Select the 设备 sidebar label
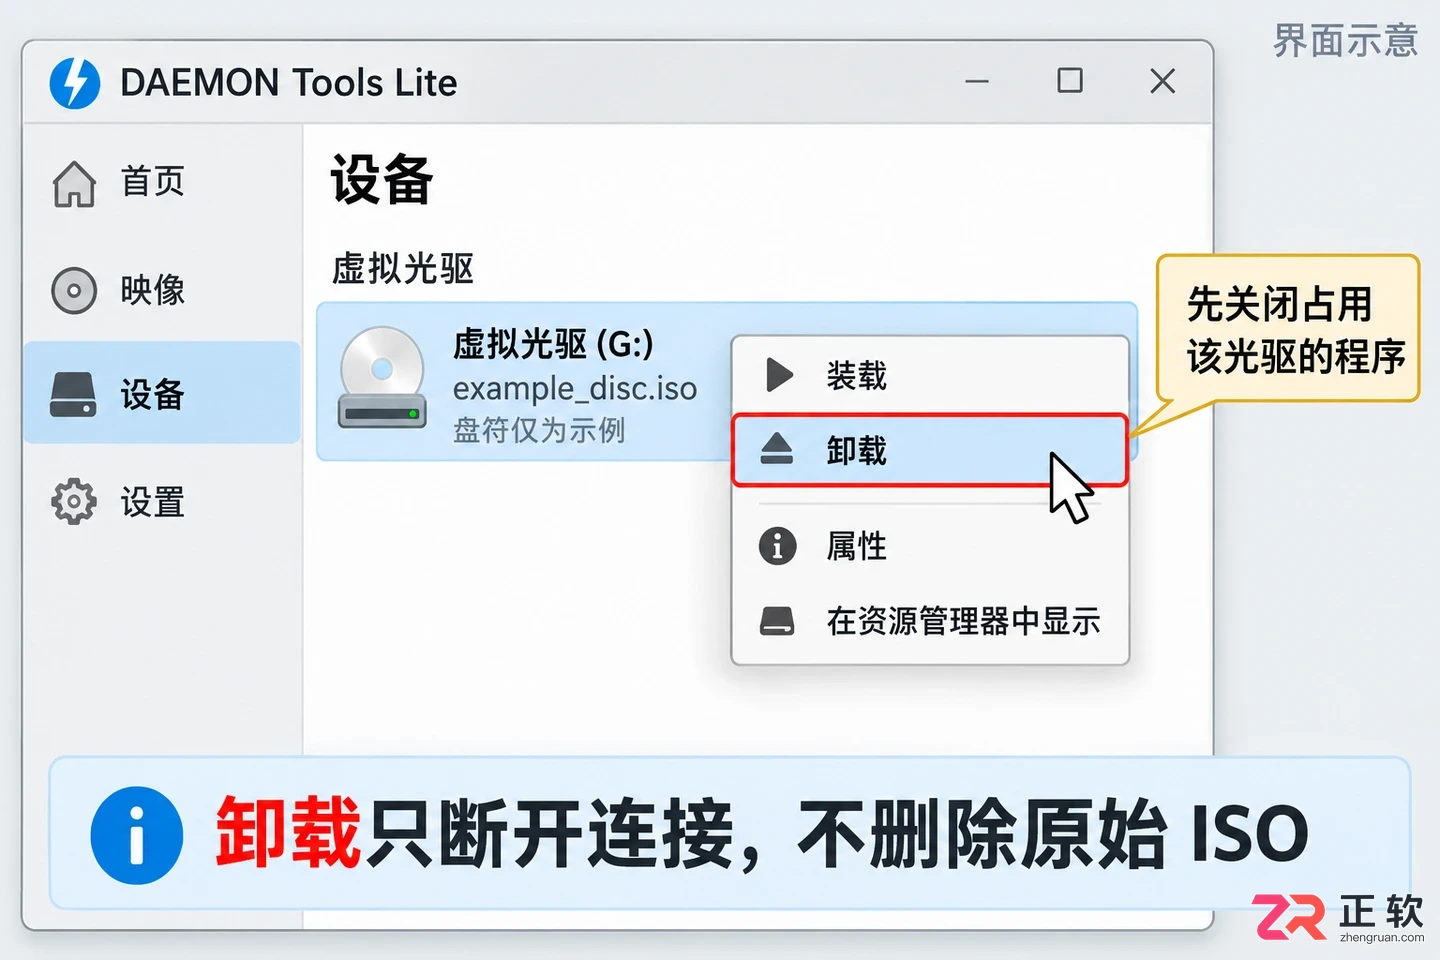 (x=153, y=394)
